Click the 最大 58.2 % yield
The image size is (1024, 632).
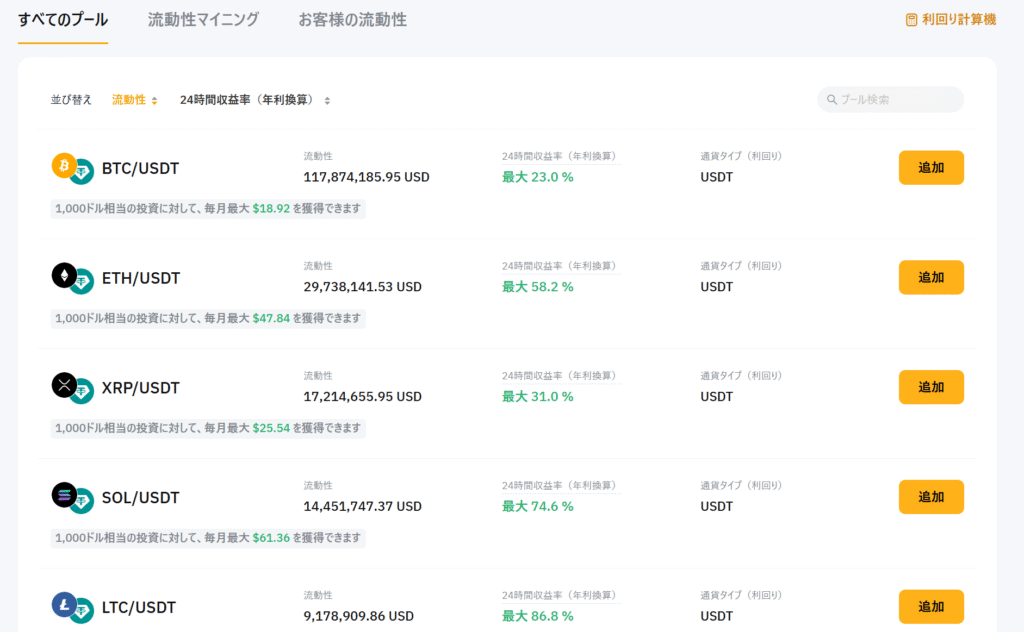[537, 287]
